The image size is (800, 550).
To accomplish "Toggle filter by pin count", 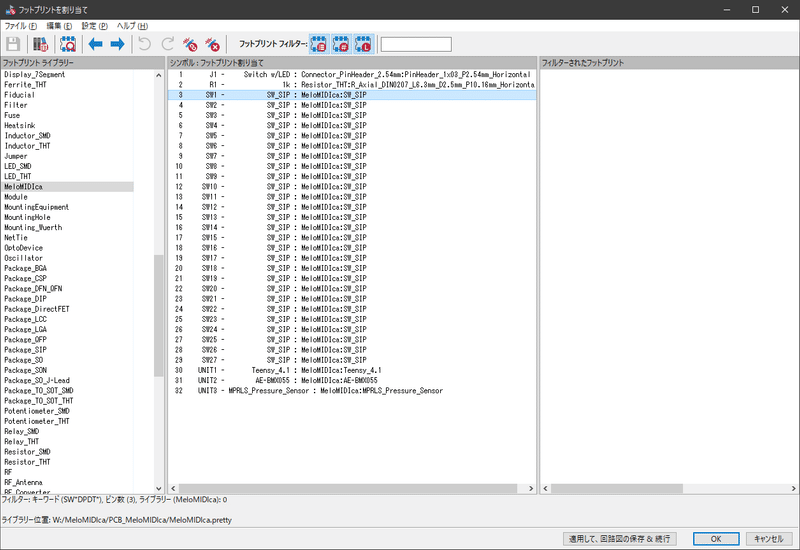I will point(342,44).
